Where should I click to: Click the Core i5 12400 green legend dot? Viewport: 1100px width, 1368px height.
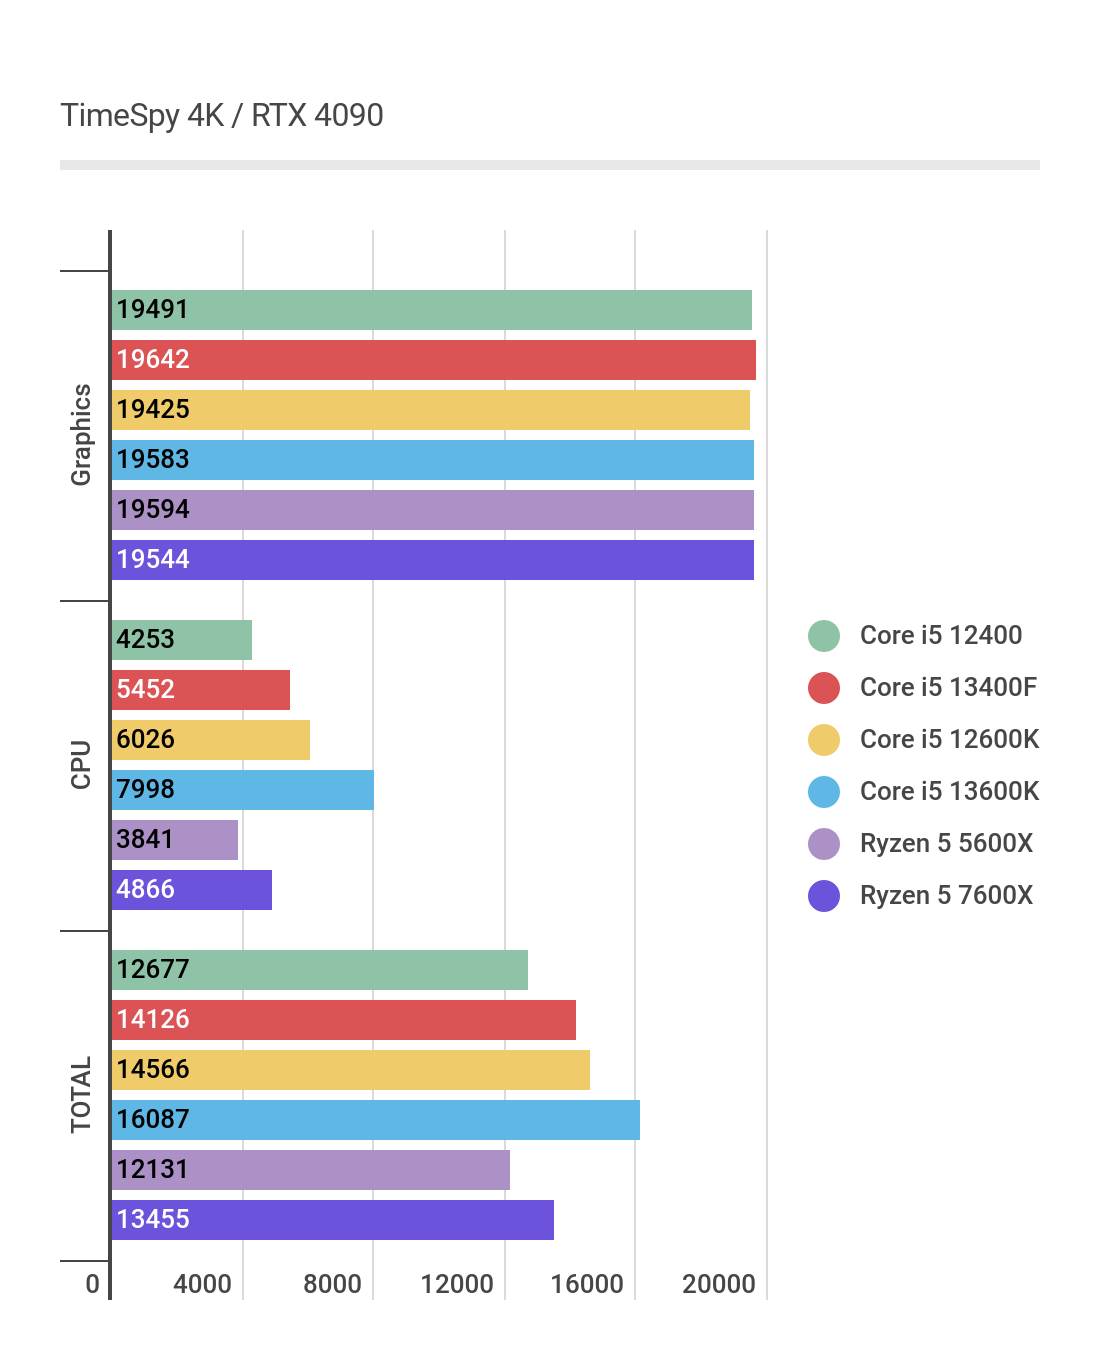click(824, 636)
